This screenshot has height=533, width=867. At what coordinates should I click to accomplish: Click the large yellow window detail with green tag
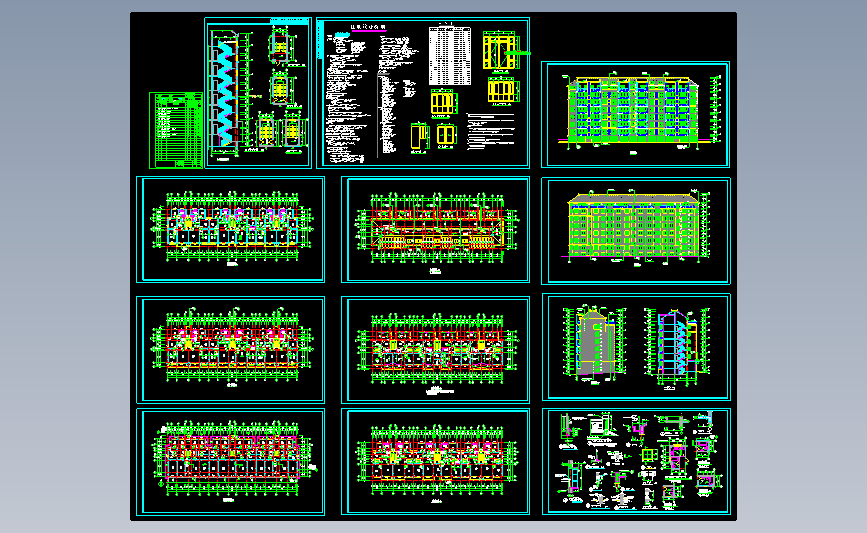(x=502, y=50)
